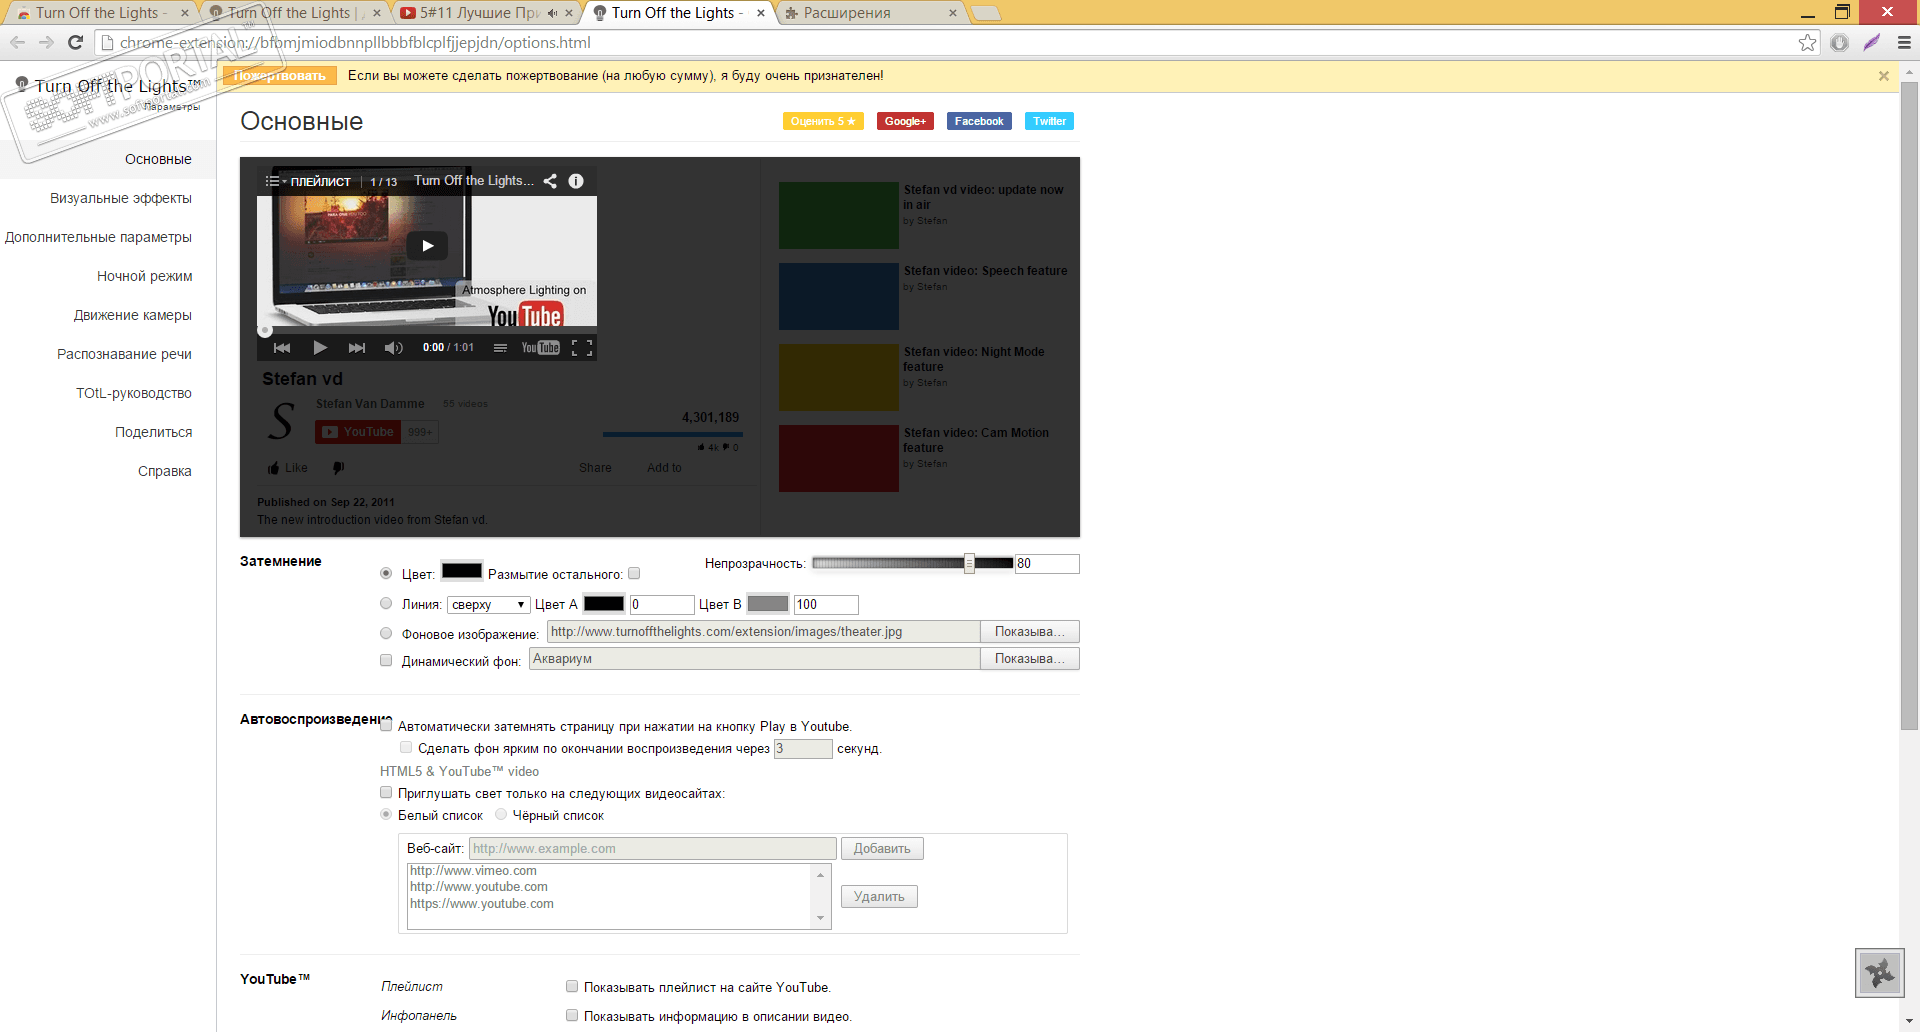Skip to next video in player
Viewport: 1920px width, 1032px height.
coord(357,348)
